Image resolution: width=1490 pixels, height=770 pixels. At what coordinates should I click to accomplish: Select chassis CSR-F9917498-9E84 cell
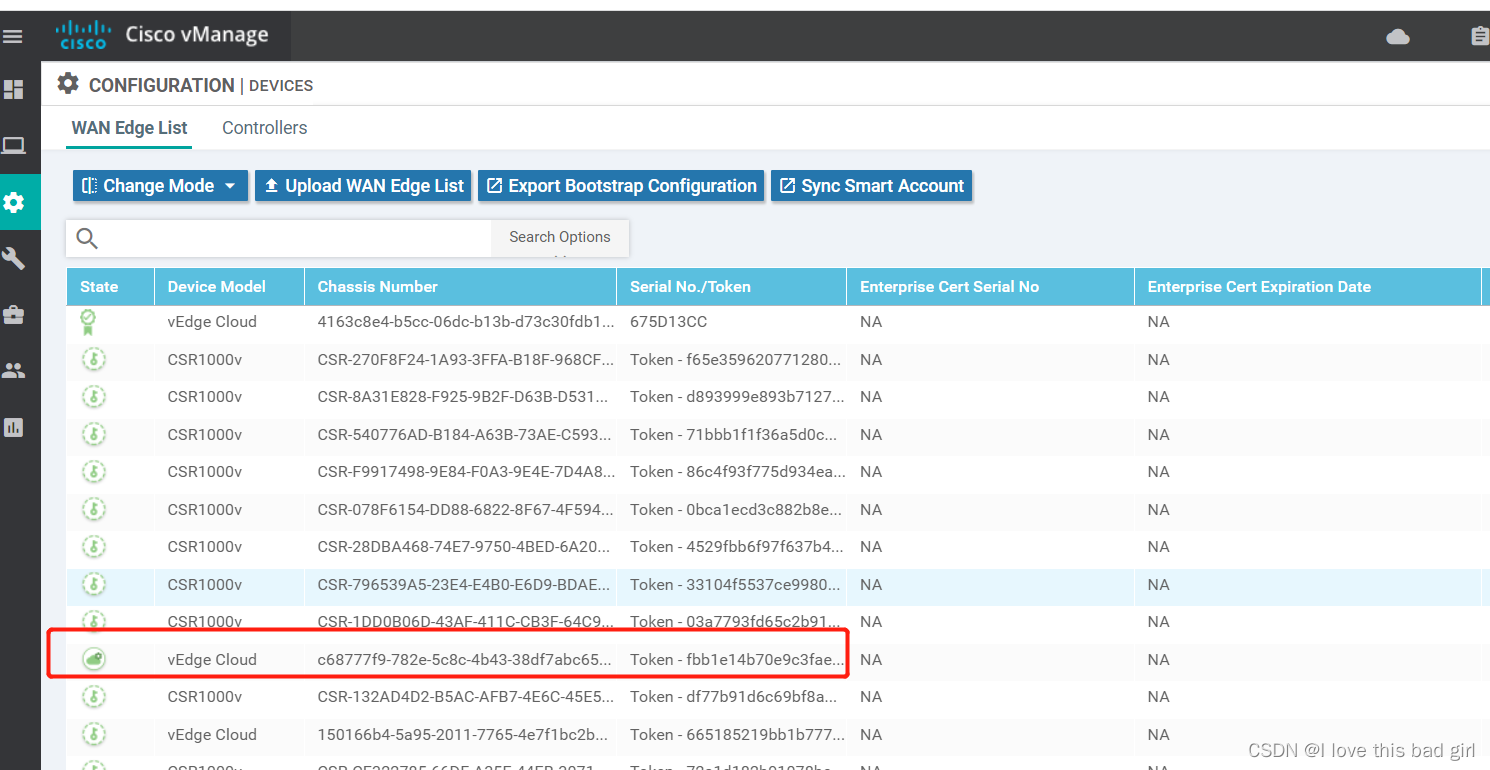[460, 472]
